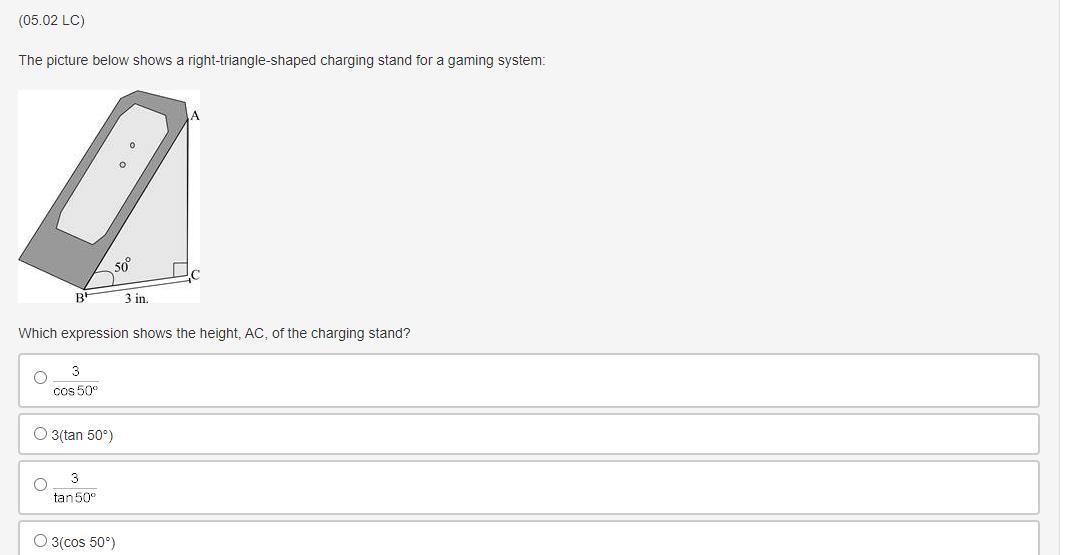
Task: Click vertex label B in the diagram
Action: coord(80,297)
